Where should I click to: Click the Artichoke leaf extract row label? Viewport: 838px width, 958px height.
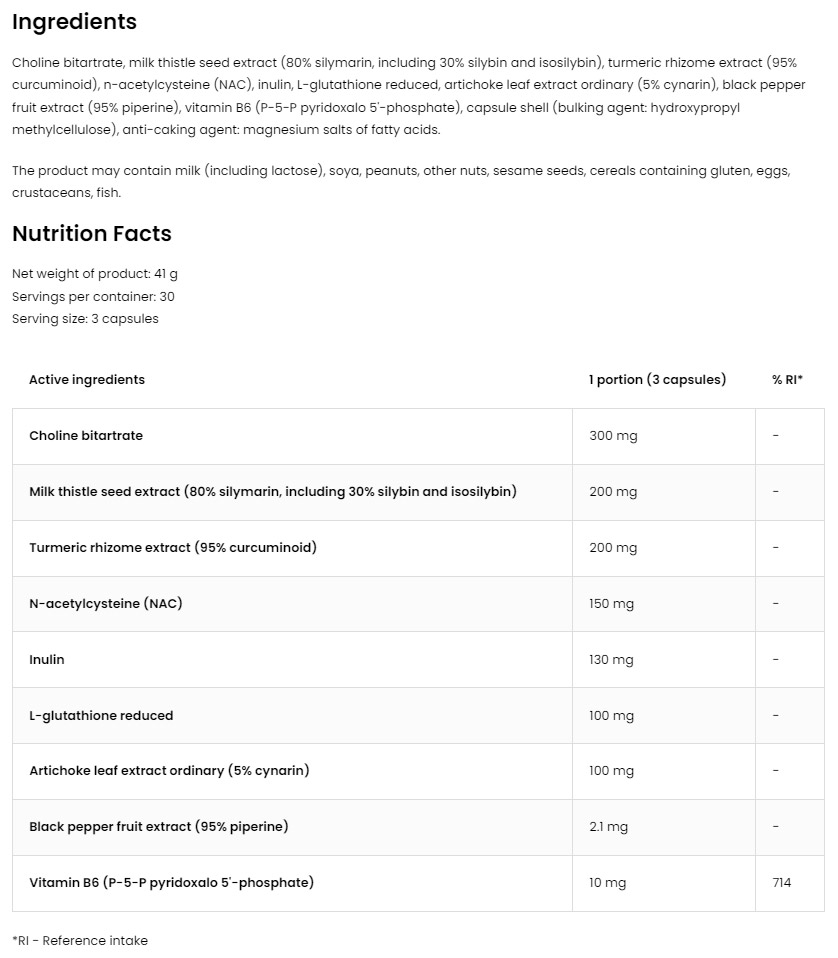pyautogui.click(x=169, y=770)
